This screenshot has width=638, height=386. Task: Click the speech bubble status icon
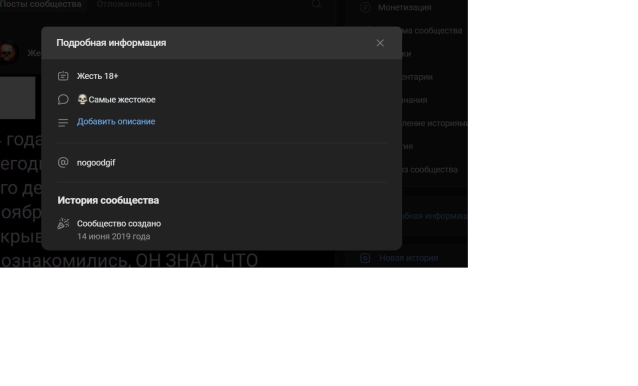click(x=63, y=100)
